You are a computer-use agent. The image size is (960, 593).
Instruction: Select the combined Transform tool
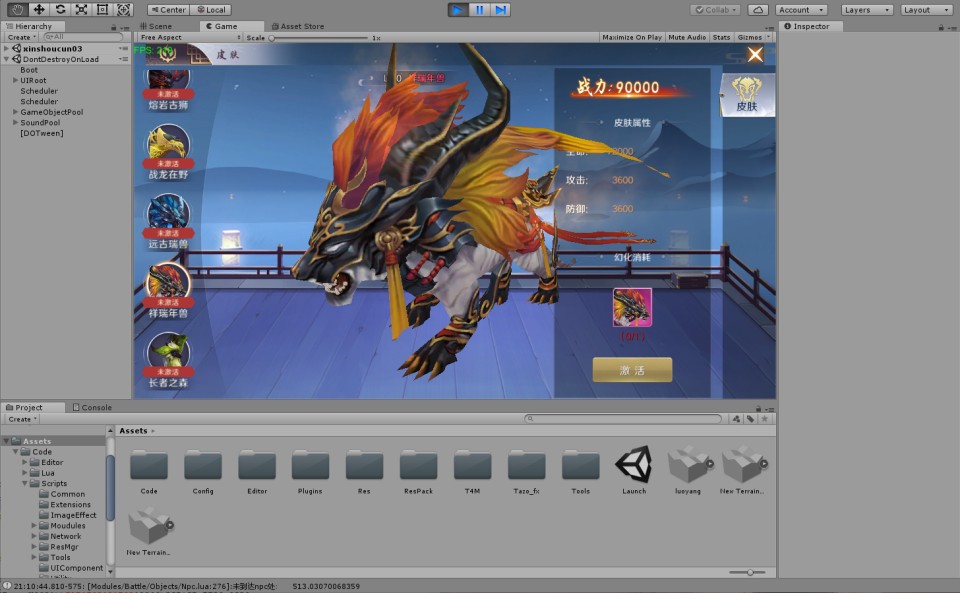(x=124, y=9)
